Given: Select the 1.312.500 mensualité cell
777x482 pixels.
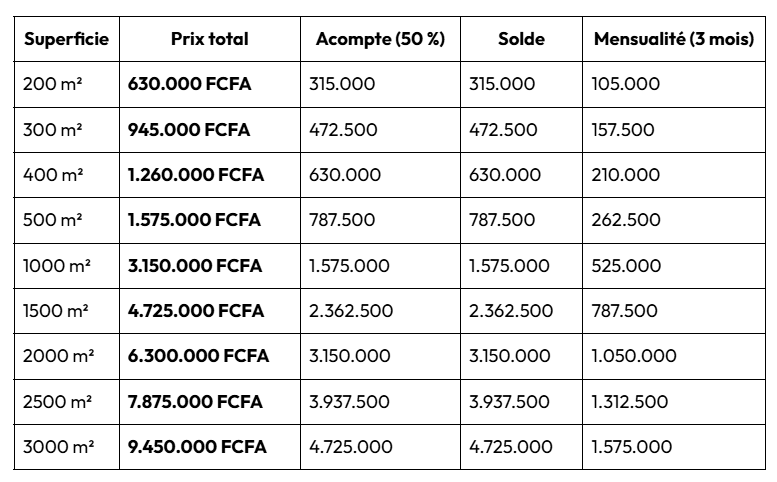Looking at the screenshot, I should pyautogui.click(x=674, y=402).
